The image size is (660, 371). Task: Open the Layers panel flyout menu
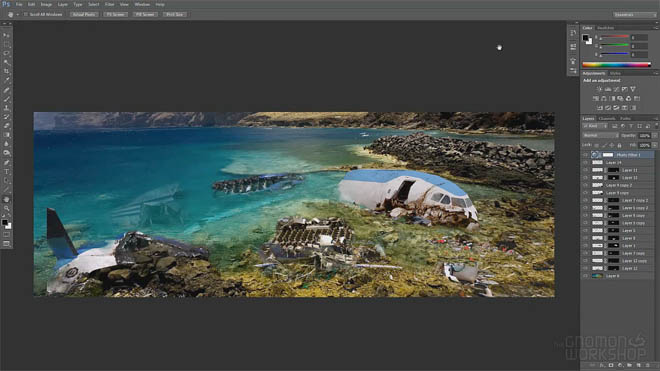[656, 119]
